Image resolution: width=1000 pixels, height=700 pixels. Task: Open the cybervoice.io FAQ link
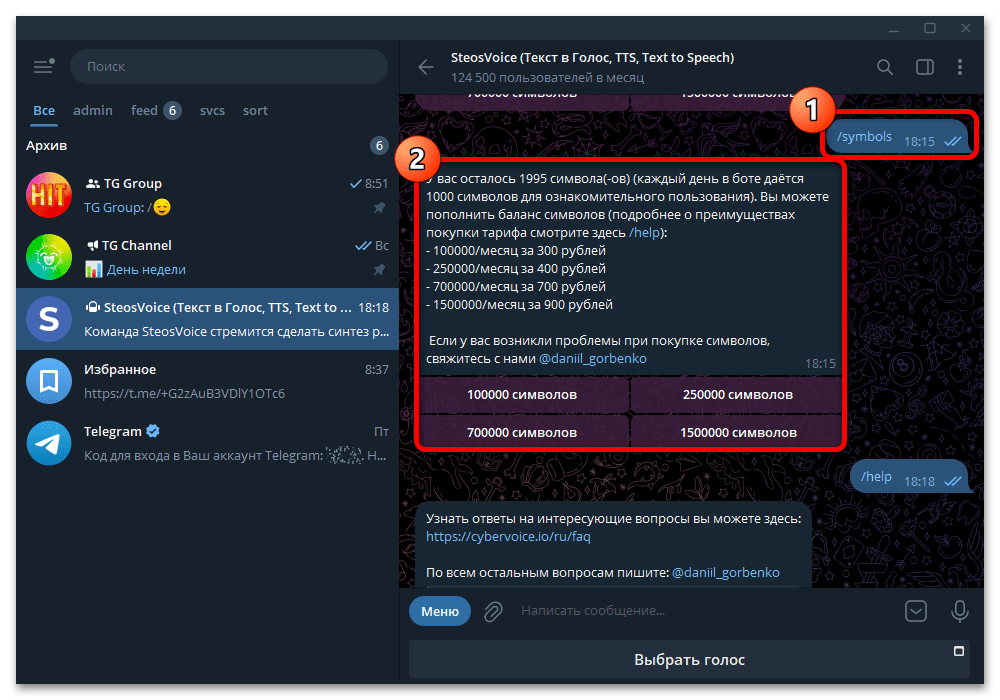[x=508, y=536]
